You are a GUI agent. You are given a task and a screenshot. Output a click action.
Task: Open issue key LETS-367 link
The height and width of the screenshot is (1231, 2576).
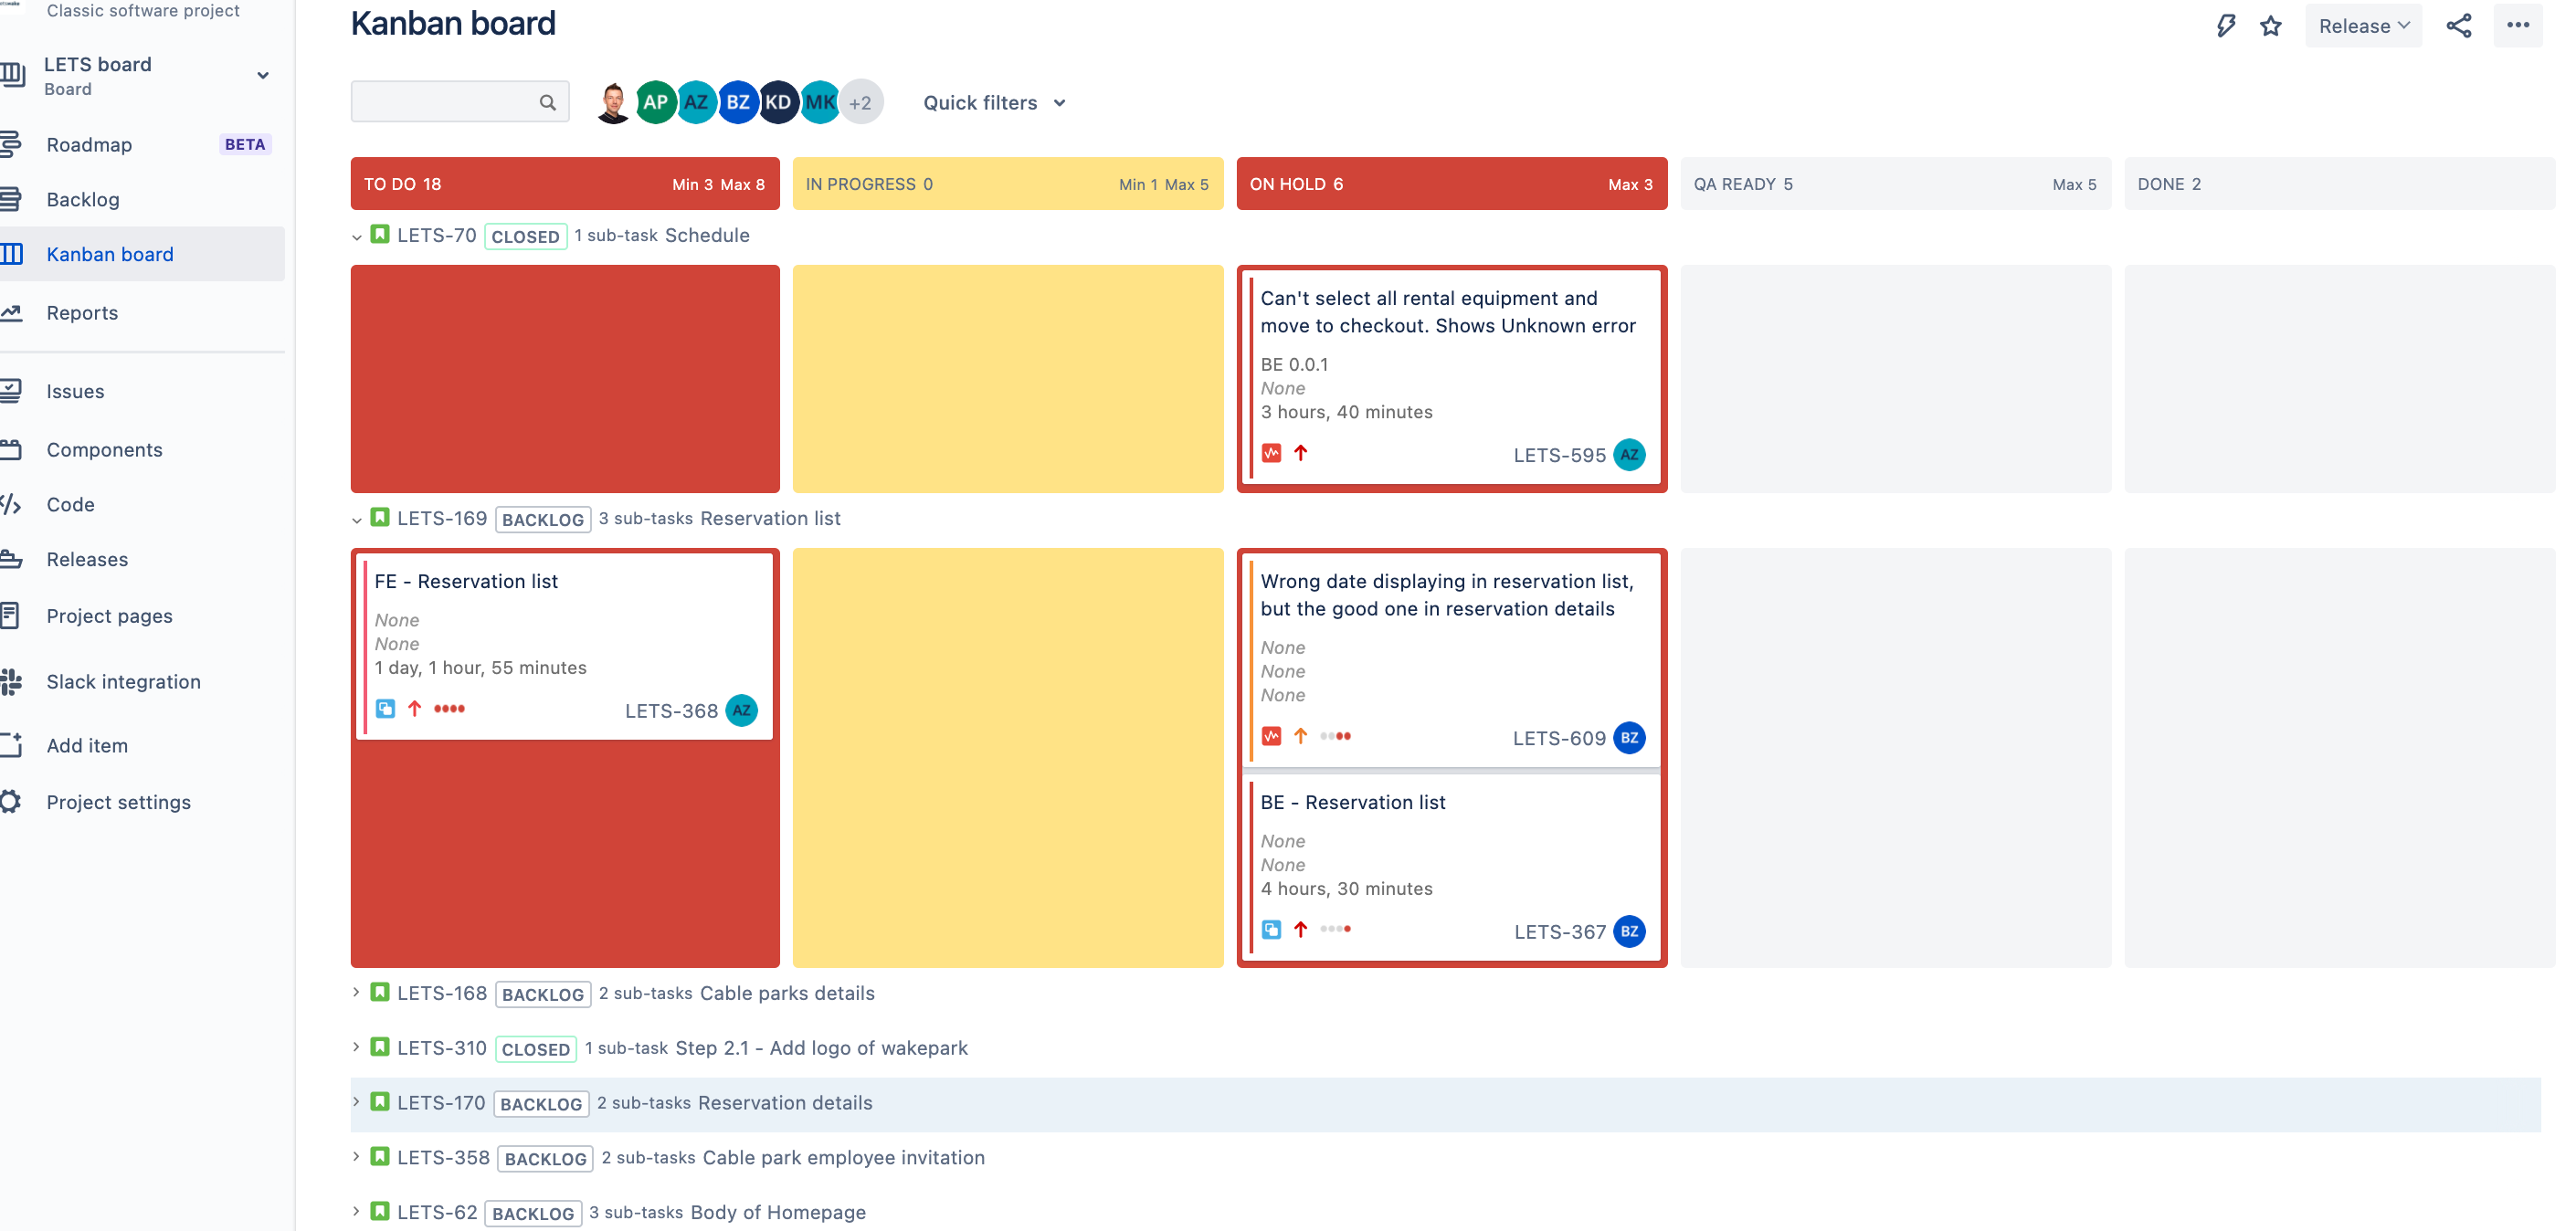(1560, 932)
